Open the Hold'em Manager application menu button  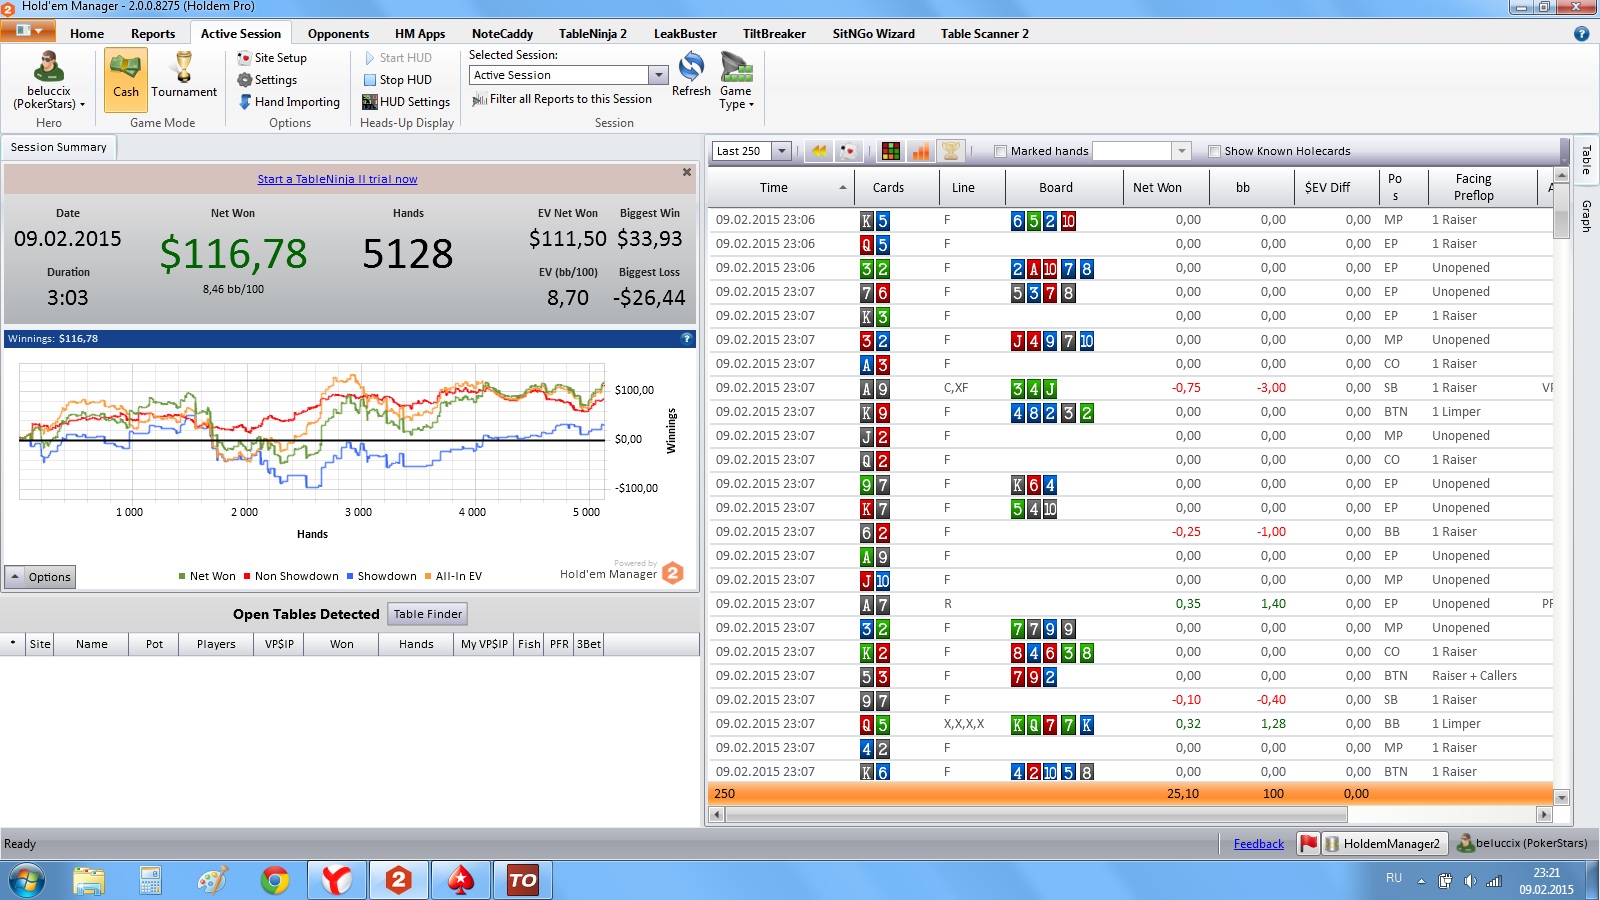(x=28, y=31)
